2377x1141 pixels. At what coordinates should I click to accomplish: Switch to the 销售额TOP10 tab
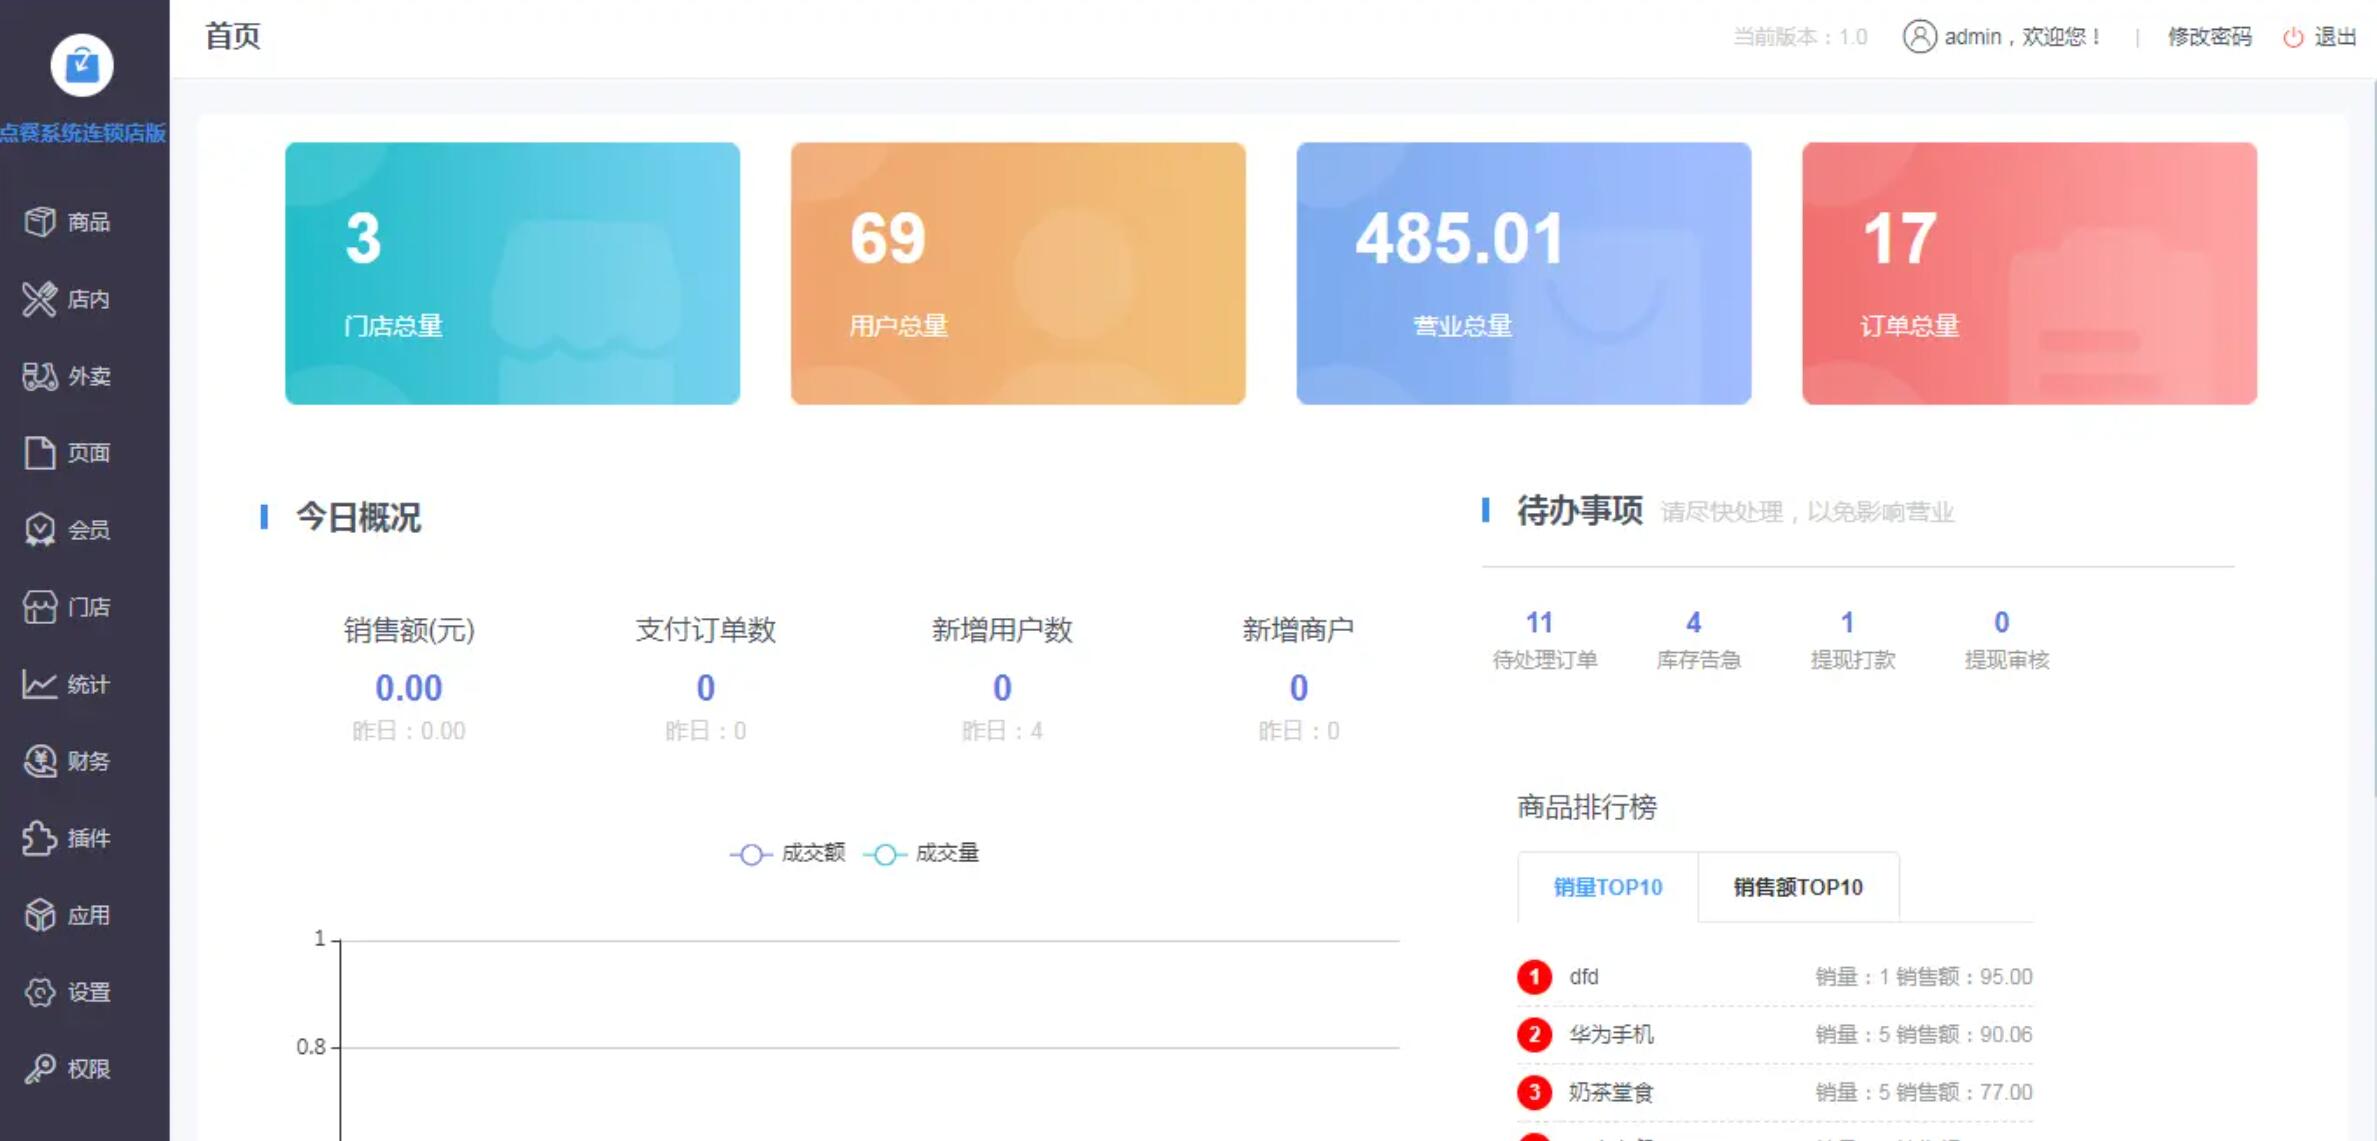[1797, 886]
